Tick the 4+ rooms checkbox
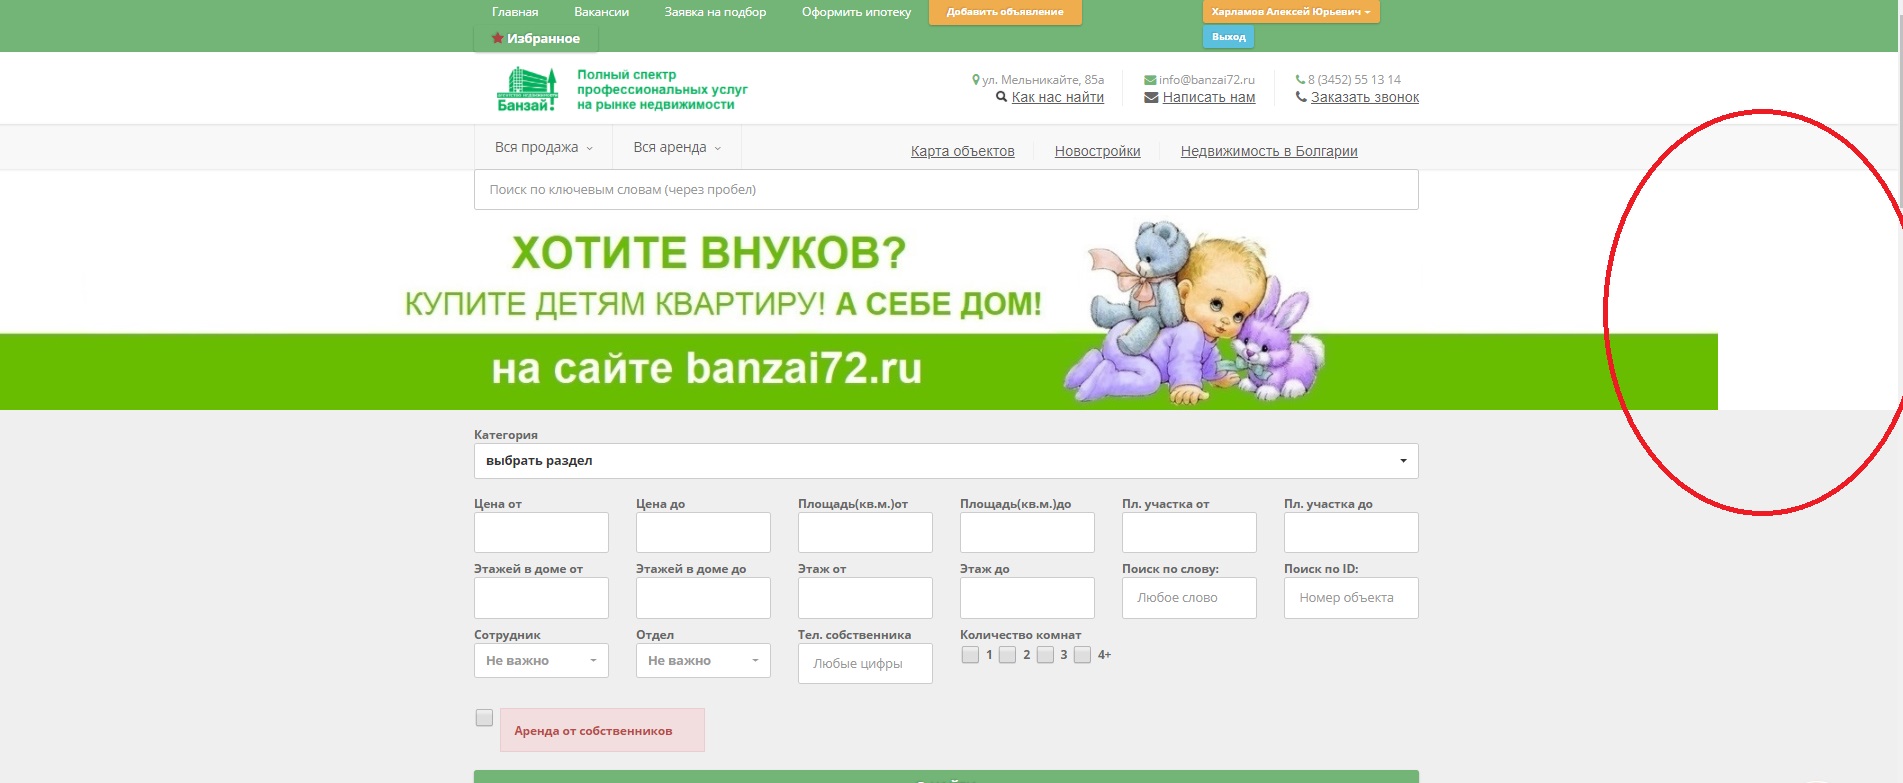This screenshot has width=1903, height=783. point(1082,655)
